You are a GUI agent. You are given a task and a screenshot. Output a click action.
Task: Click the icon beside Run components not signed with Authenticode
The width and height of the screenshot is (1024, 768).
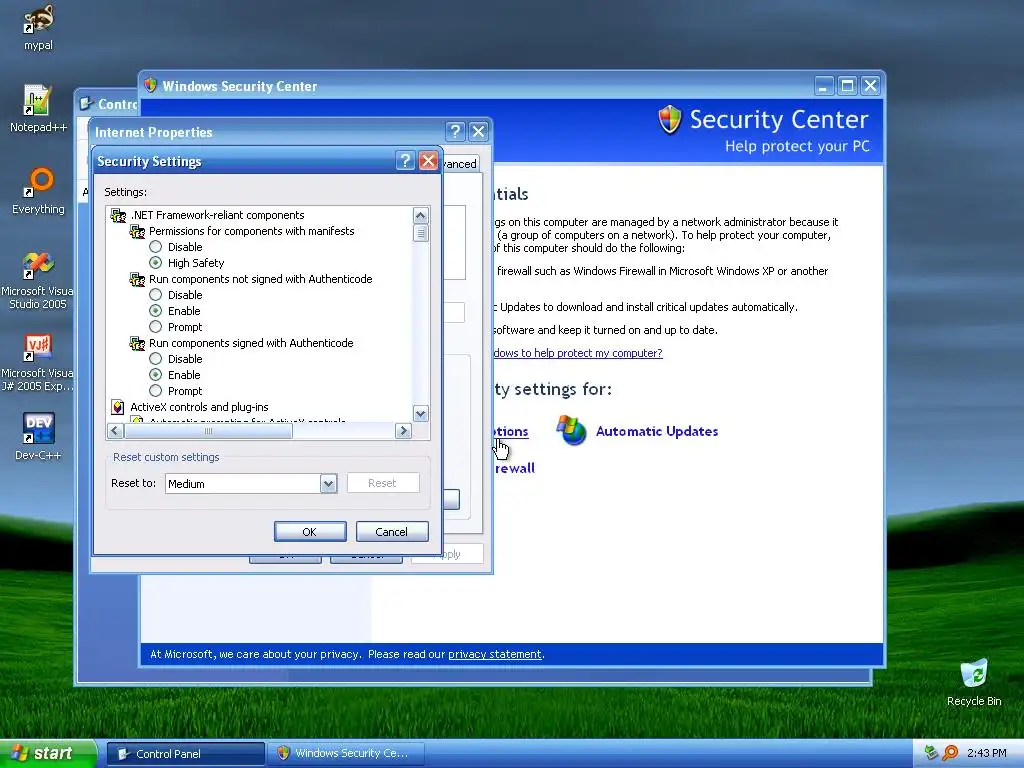pyautogui.click(x=137, y=280)
